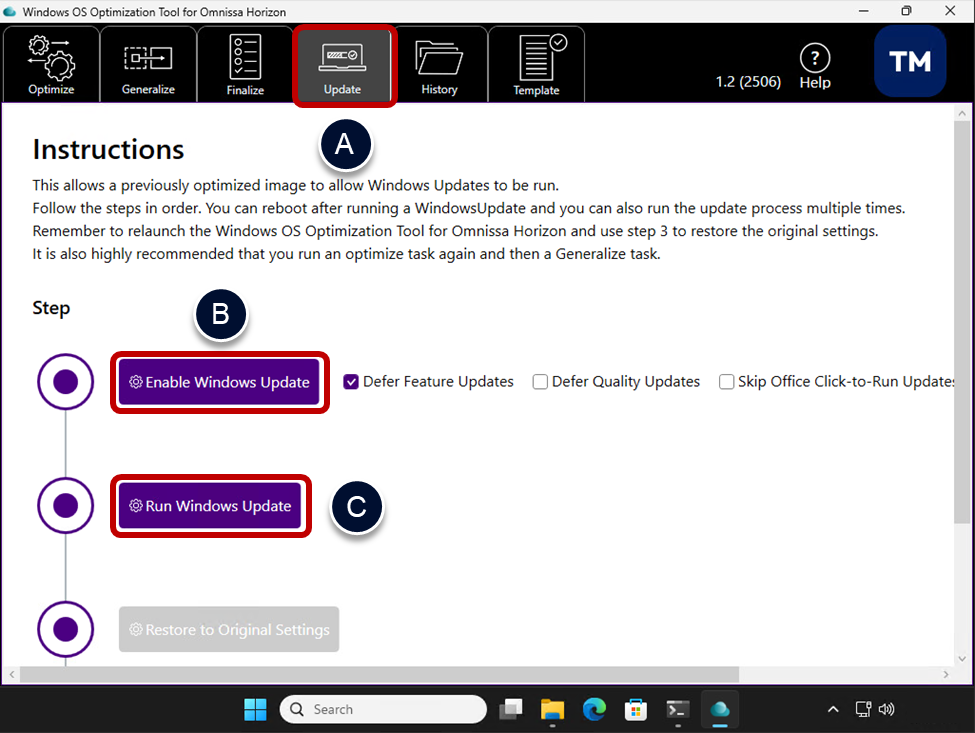Click the taskbar Search box
This screenshot has width=975, height=733.
(x=383, y=709)
